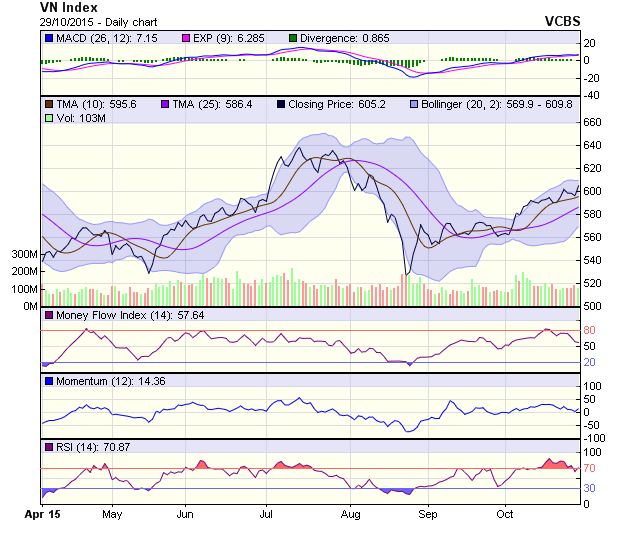Image resolution: width=620 pixels, height=535 pixels.
Task: Select the purple TMA (25) legend swatch
Action: tap(166, 103)
